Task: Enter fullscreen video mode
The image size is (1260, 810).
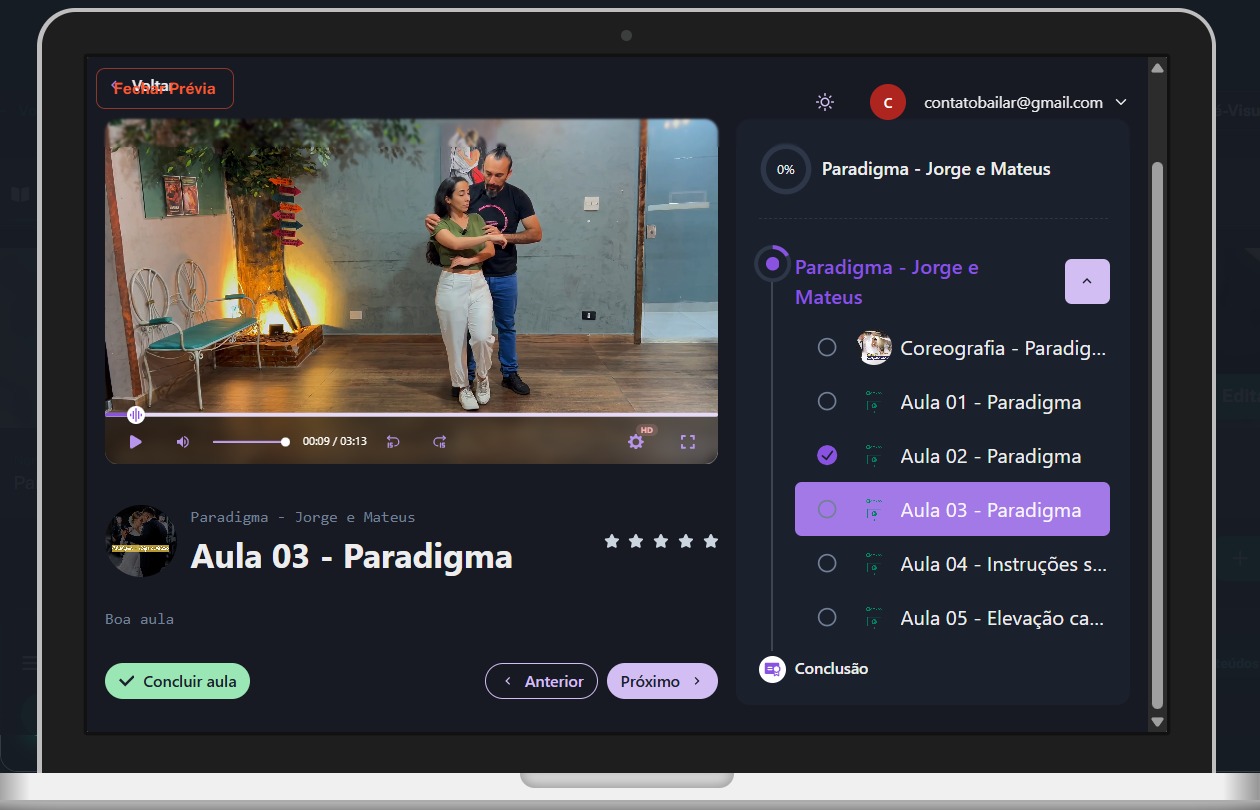Action: [x=688, y=442]
